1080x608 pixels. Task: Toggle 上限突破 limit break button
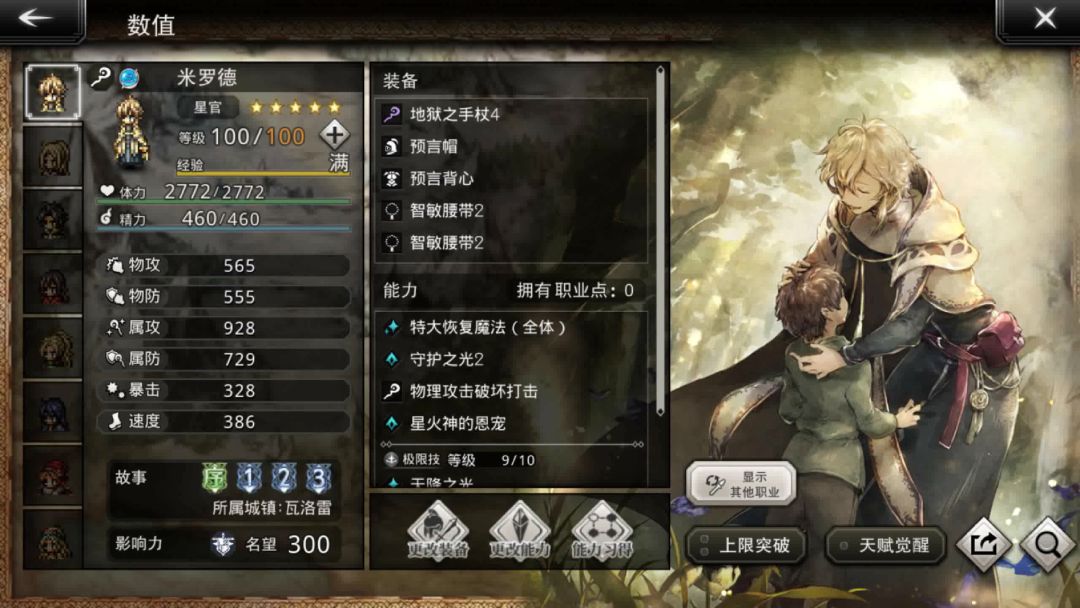click(746, 545)
